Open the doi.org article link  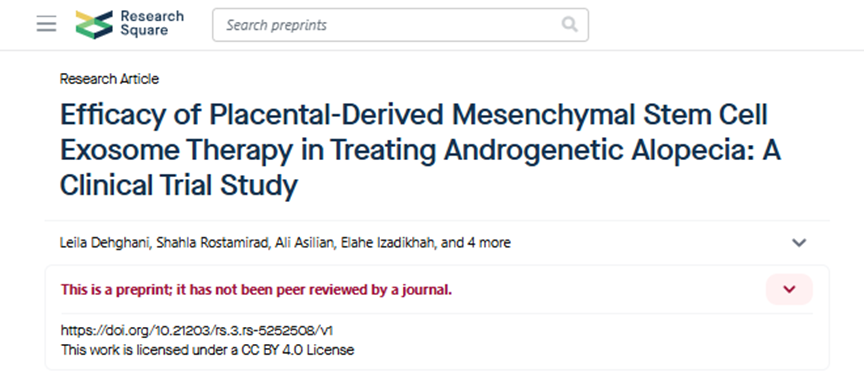[197, 331]
